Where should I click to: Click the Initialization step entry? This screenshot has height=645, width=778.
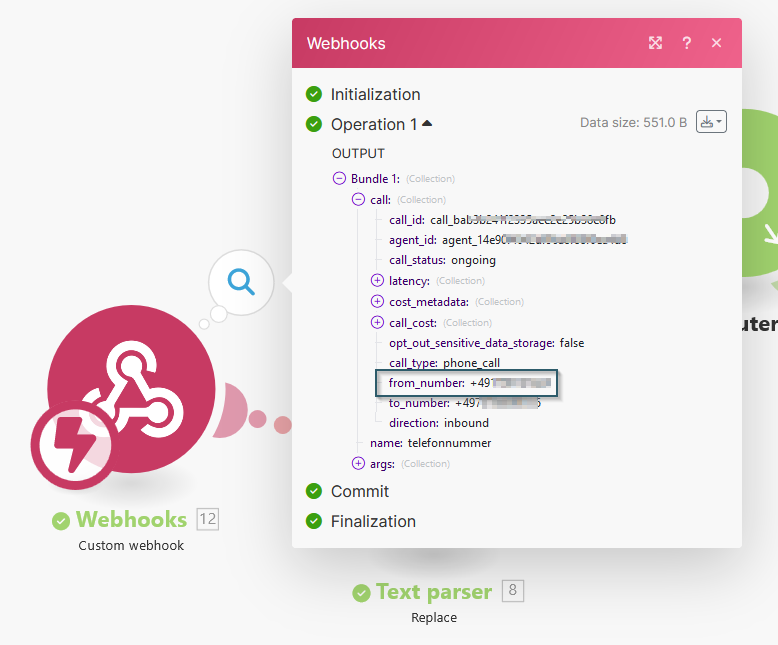click(375, 95)
